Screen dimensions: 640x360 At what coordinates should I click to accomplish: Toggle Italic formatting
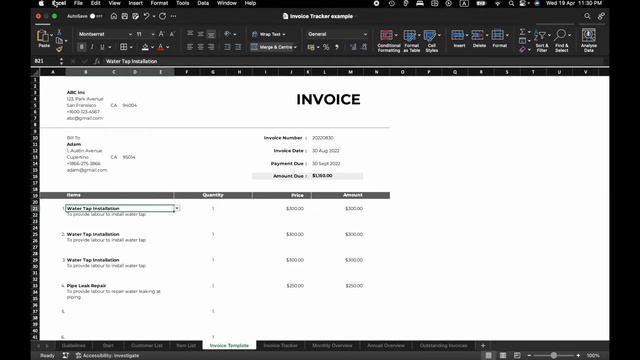point(92,47)
